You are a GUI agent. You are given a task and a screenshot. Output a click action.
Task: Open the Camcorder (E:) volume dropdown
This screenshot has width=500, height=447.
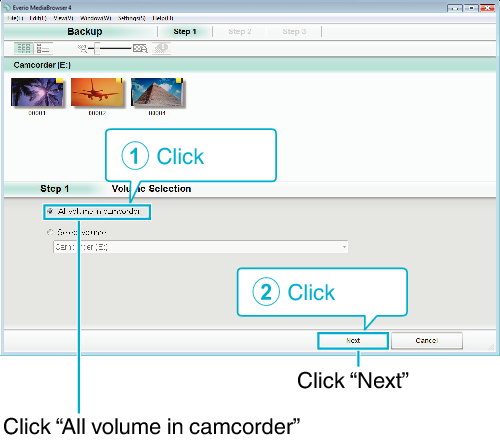tap(201, 247)
